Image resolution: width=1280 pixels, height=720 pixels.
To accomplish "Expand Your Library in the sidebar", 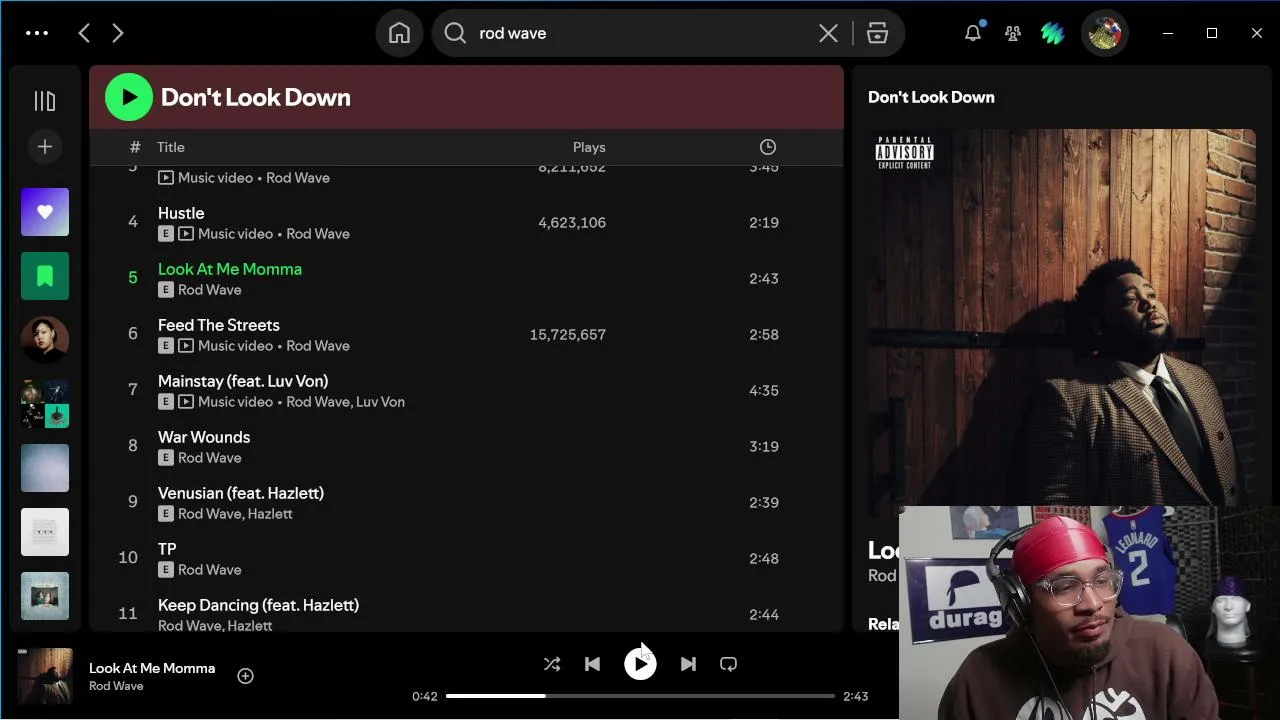I will (x=45, y=101).
